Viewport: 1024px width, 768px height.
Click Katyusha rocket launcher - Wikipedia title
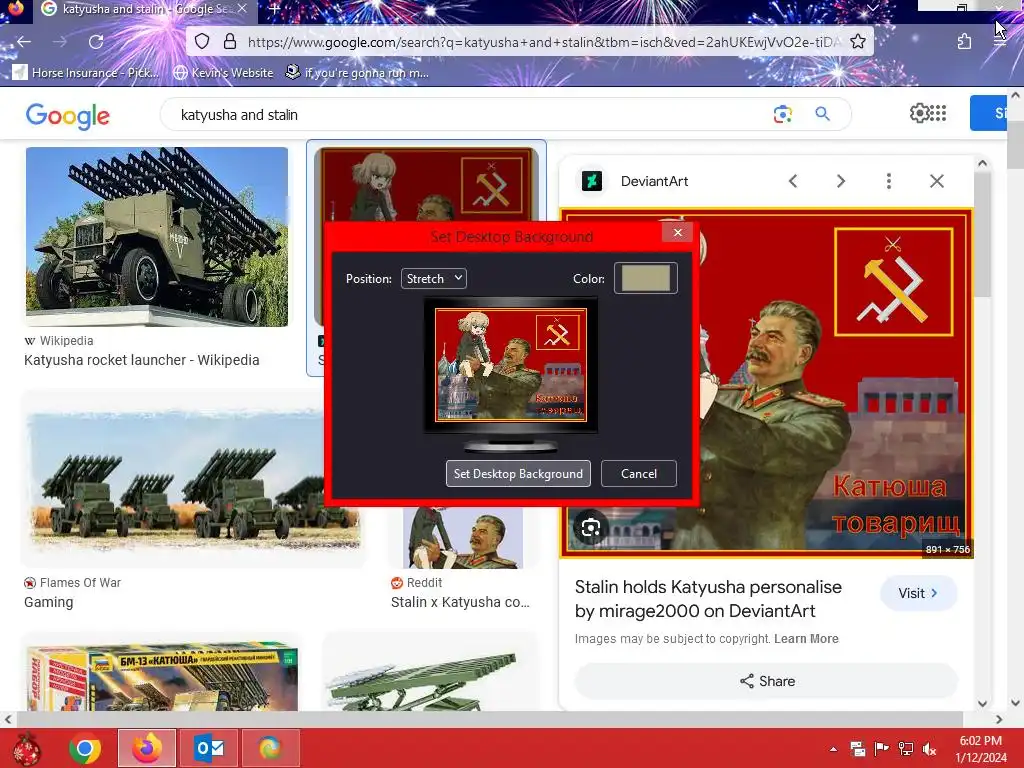coord(142,360)
